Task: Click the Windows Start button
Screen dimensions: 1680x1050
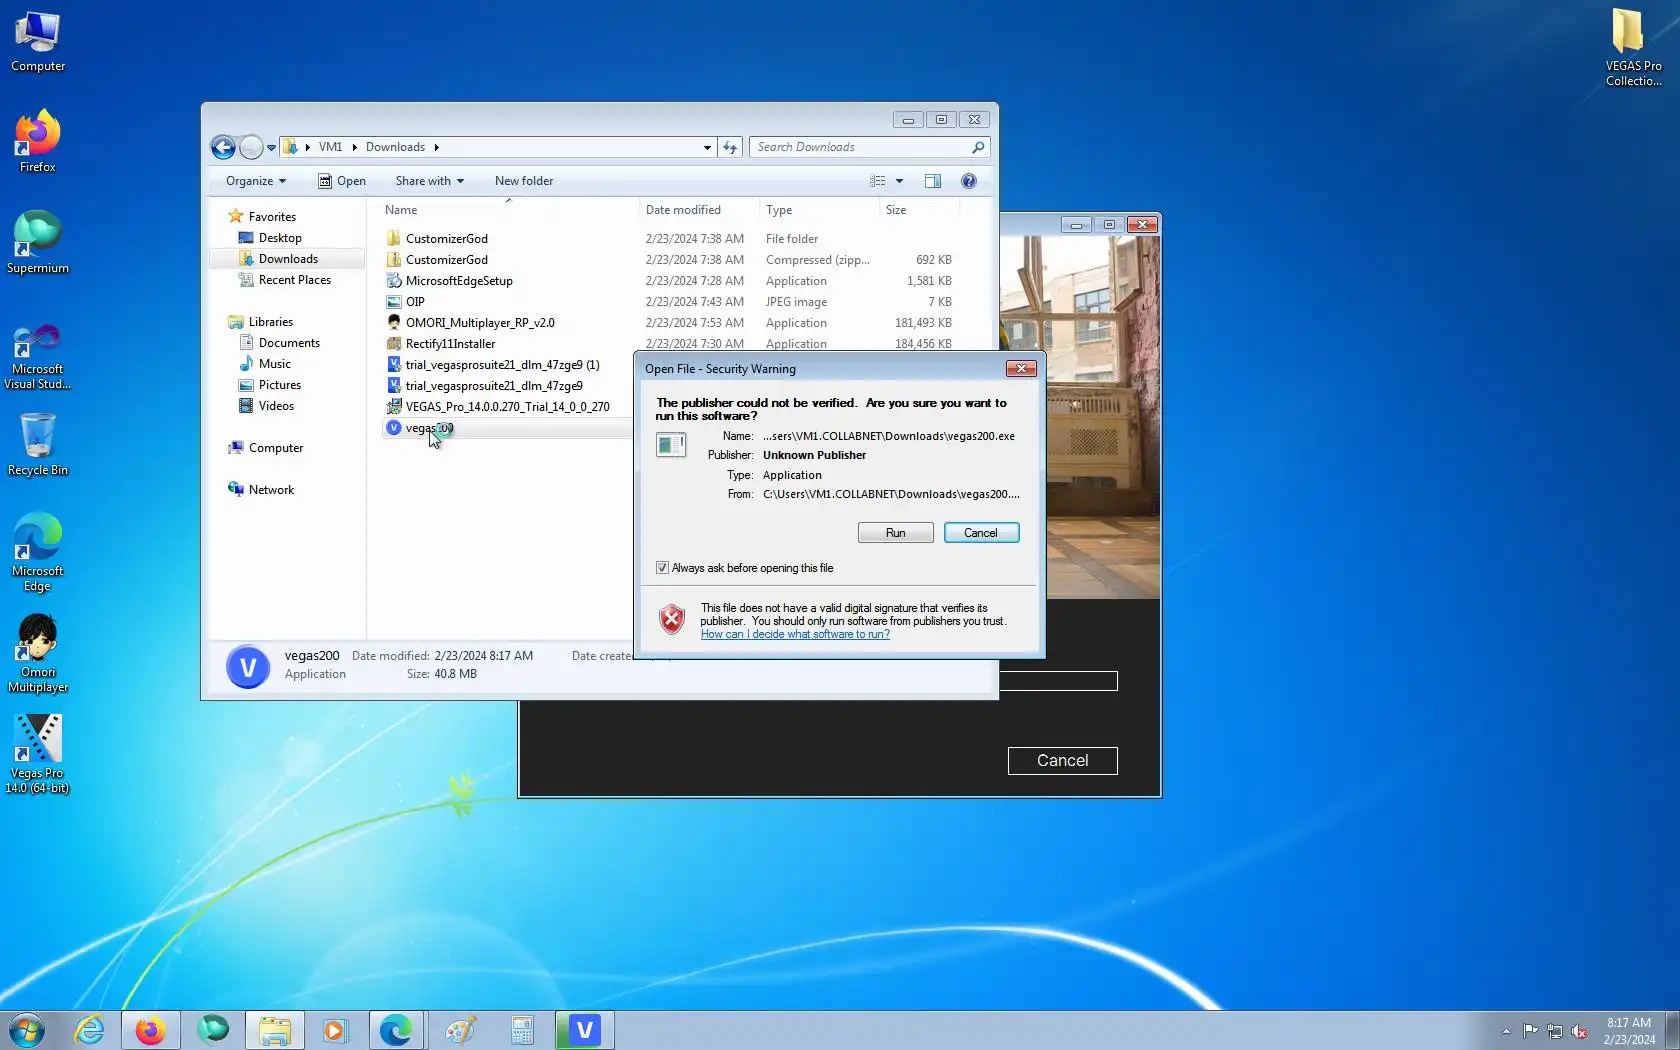Action: click(x=27, y=1030)
